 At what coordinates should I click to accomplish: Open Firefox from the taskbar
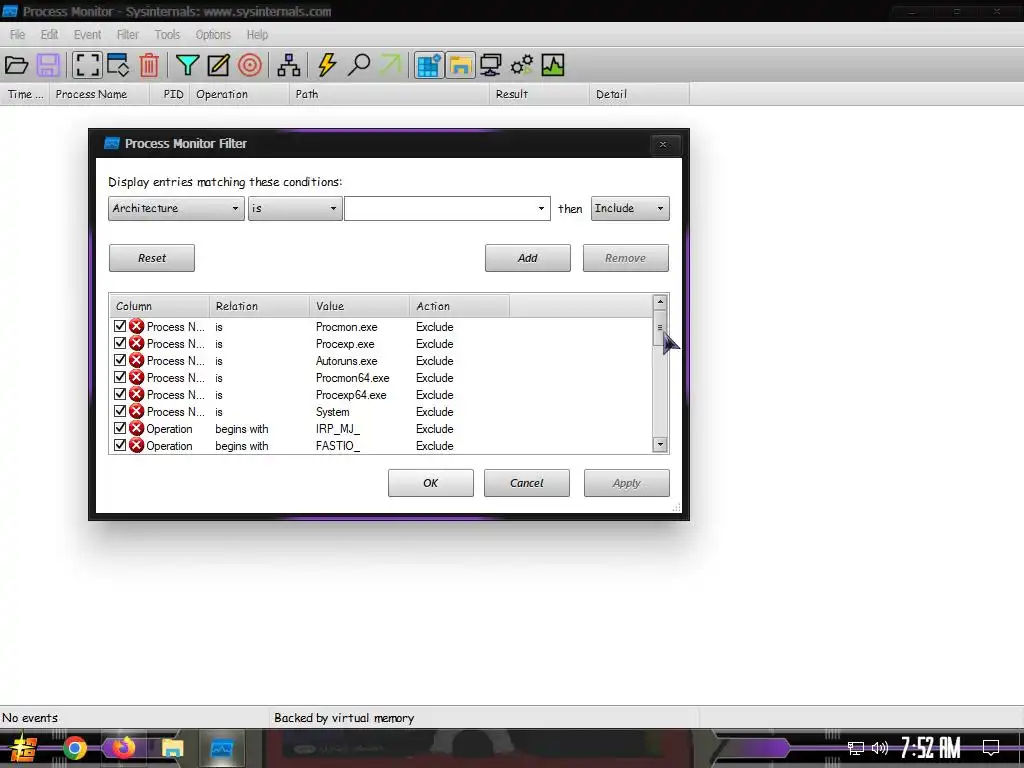tap(123, 748)
